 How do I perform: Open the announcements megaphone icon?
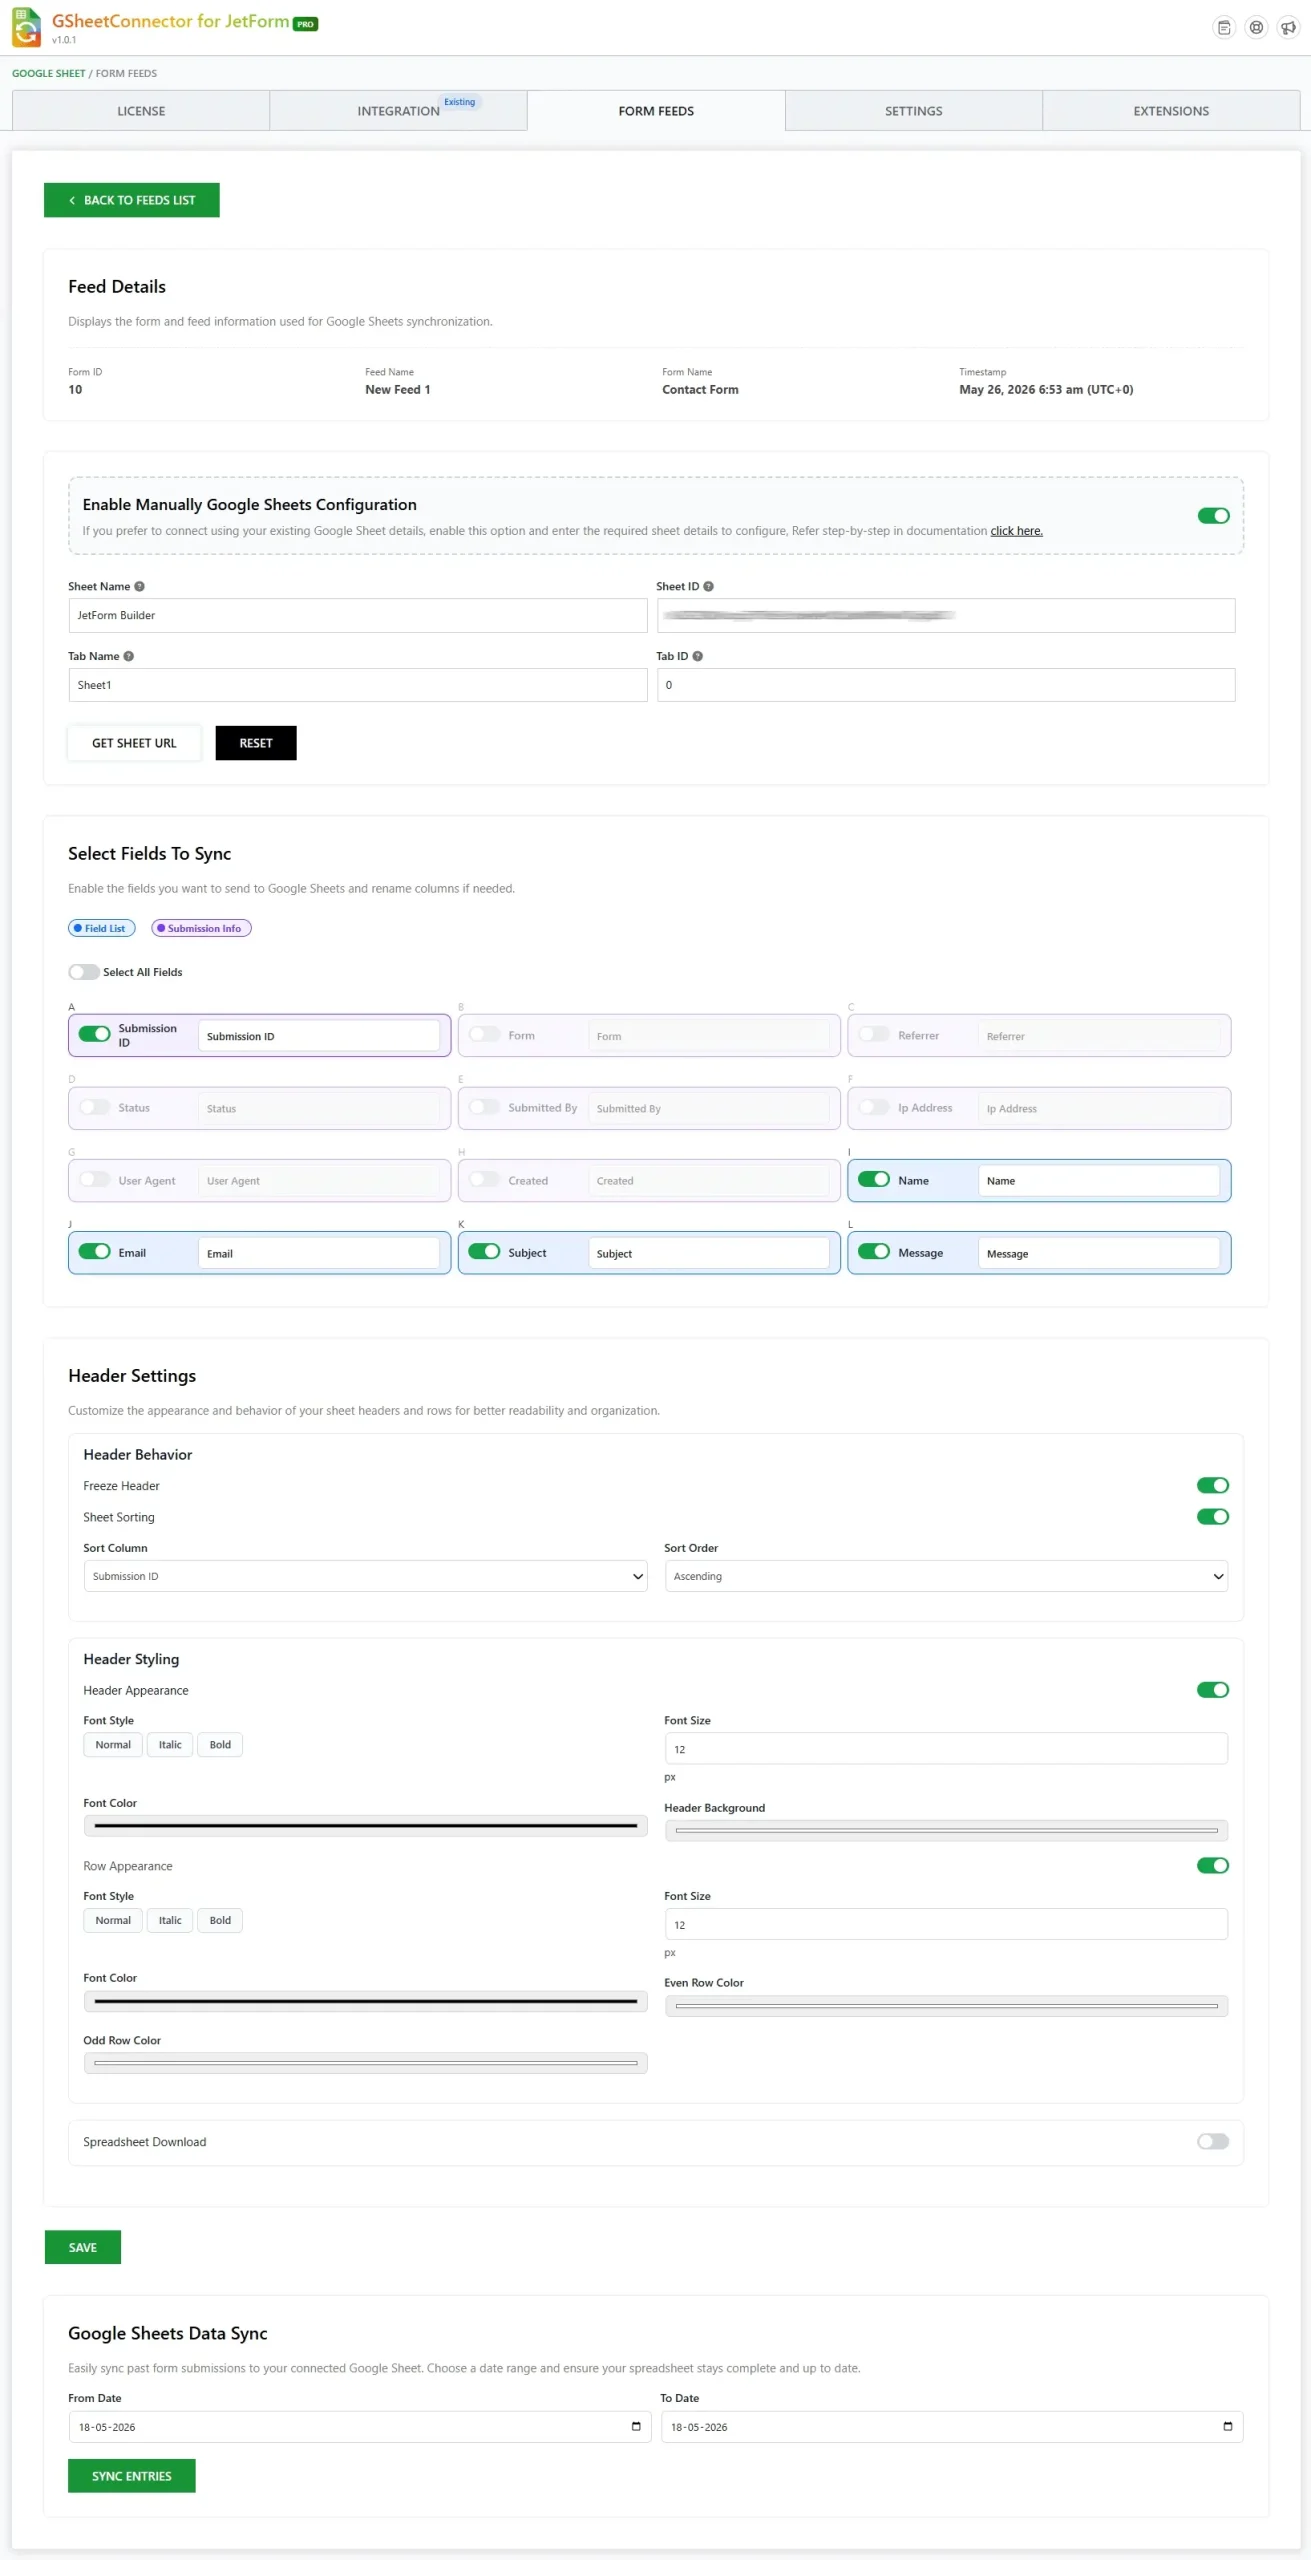tap(1288, 27)
